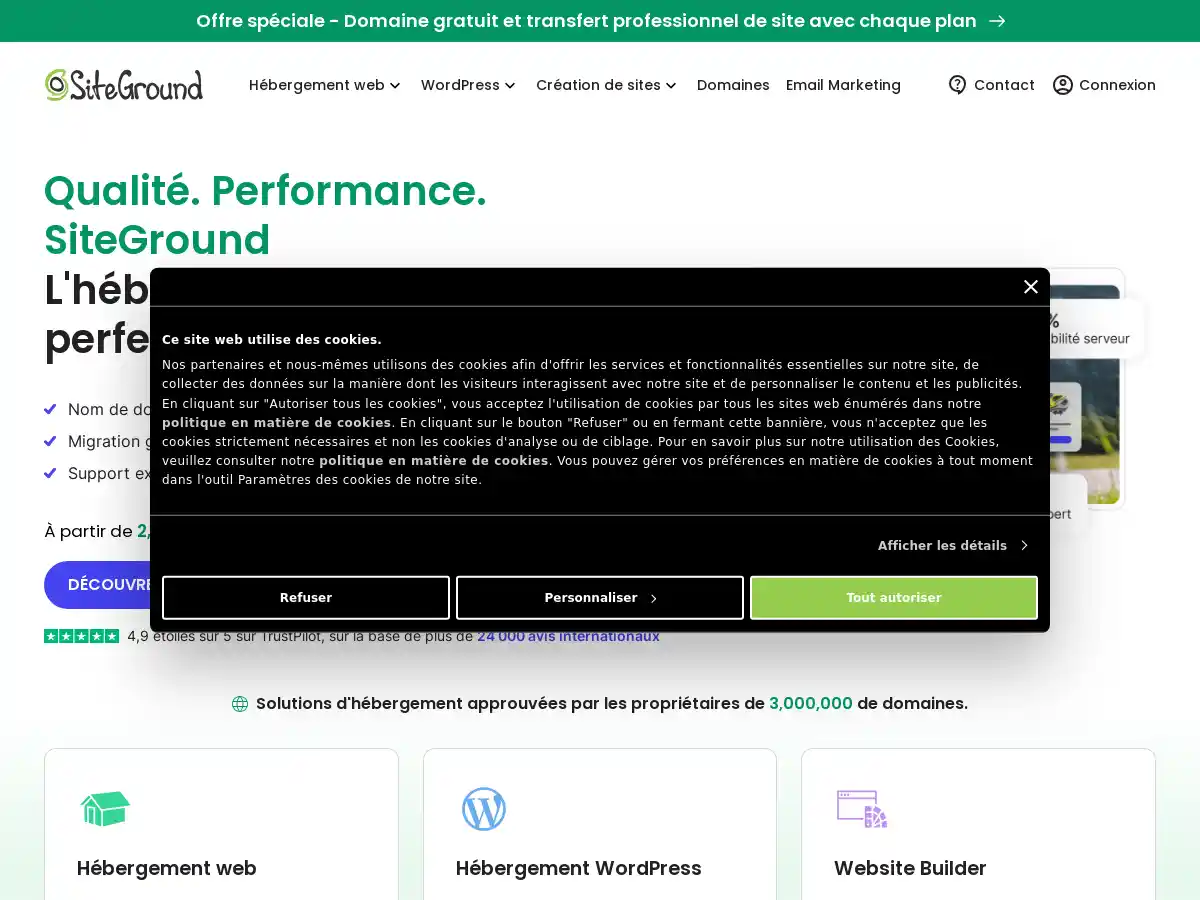Screen dimensions: 1200x900
Task: Open the politique en matière de cookies link
Action: click(x=275, y=422)
